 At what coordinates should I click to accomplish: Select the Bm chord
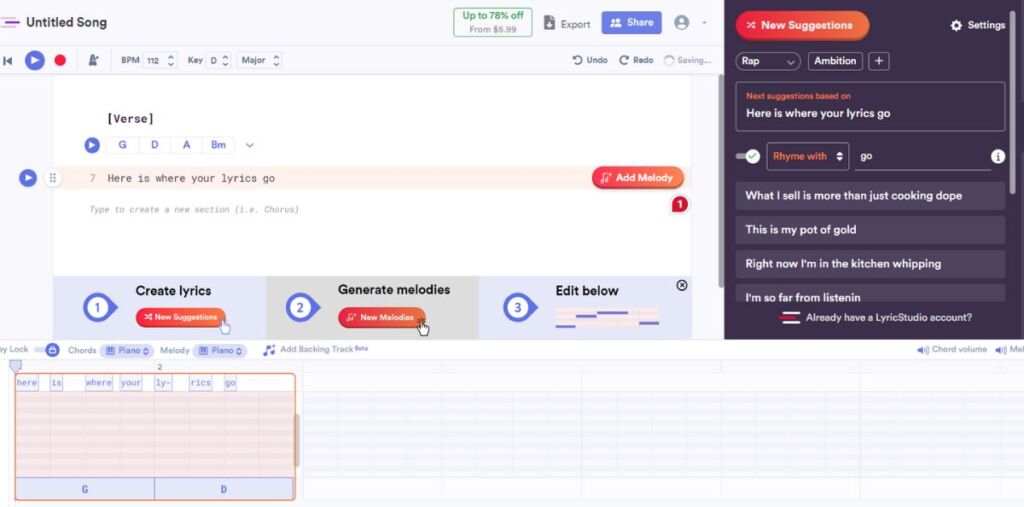218,145
